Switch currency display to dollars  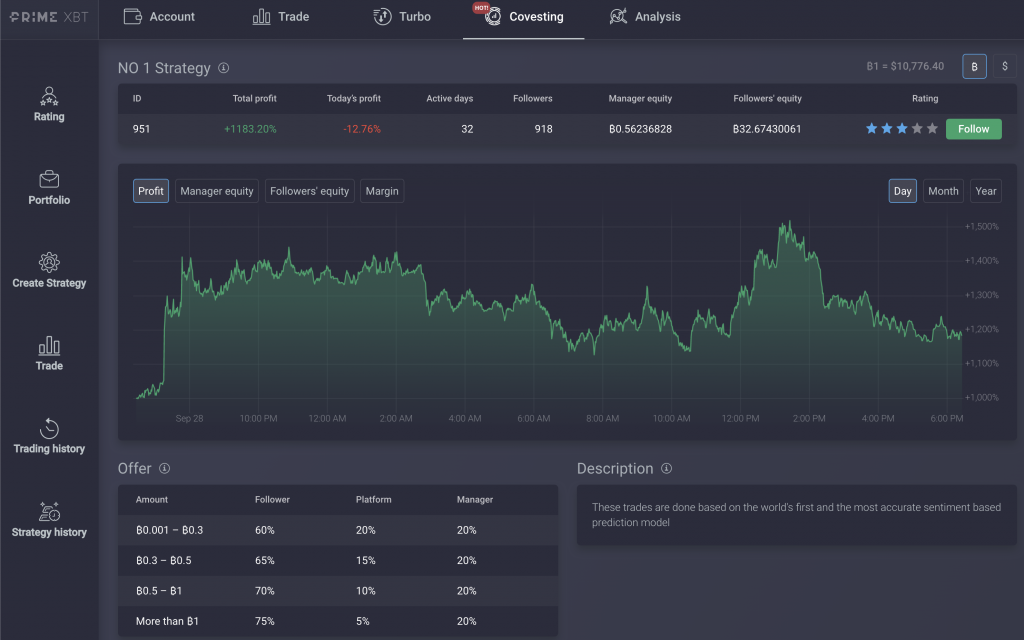(x=1006, y=65)
